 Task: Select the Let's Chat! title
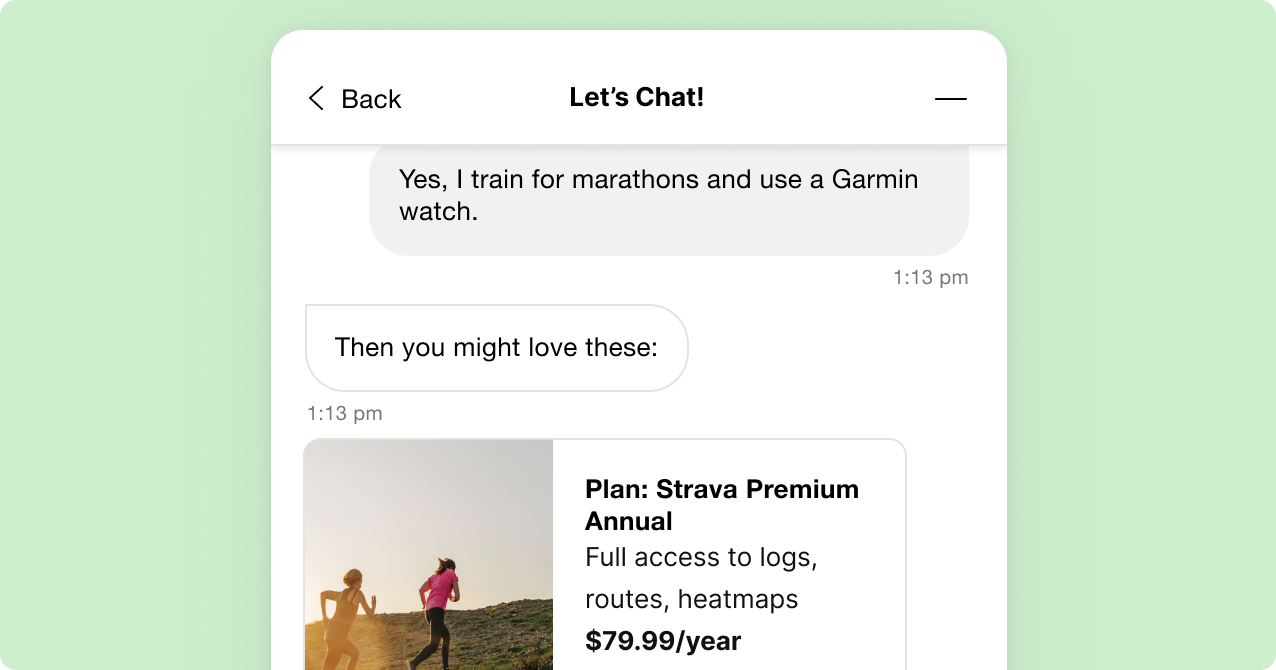pos(637,97)
